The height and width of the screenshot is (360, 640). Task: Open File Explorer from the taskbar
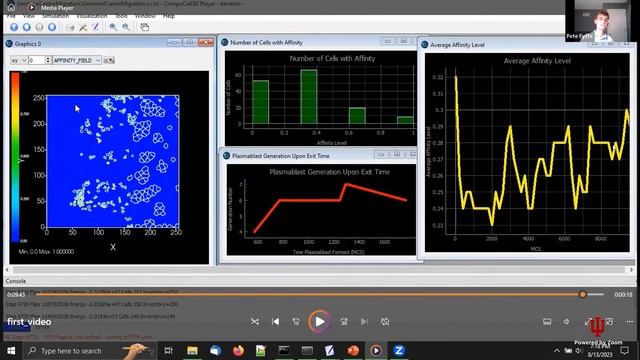(x=192, y=351)
